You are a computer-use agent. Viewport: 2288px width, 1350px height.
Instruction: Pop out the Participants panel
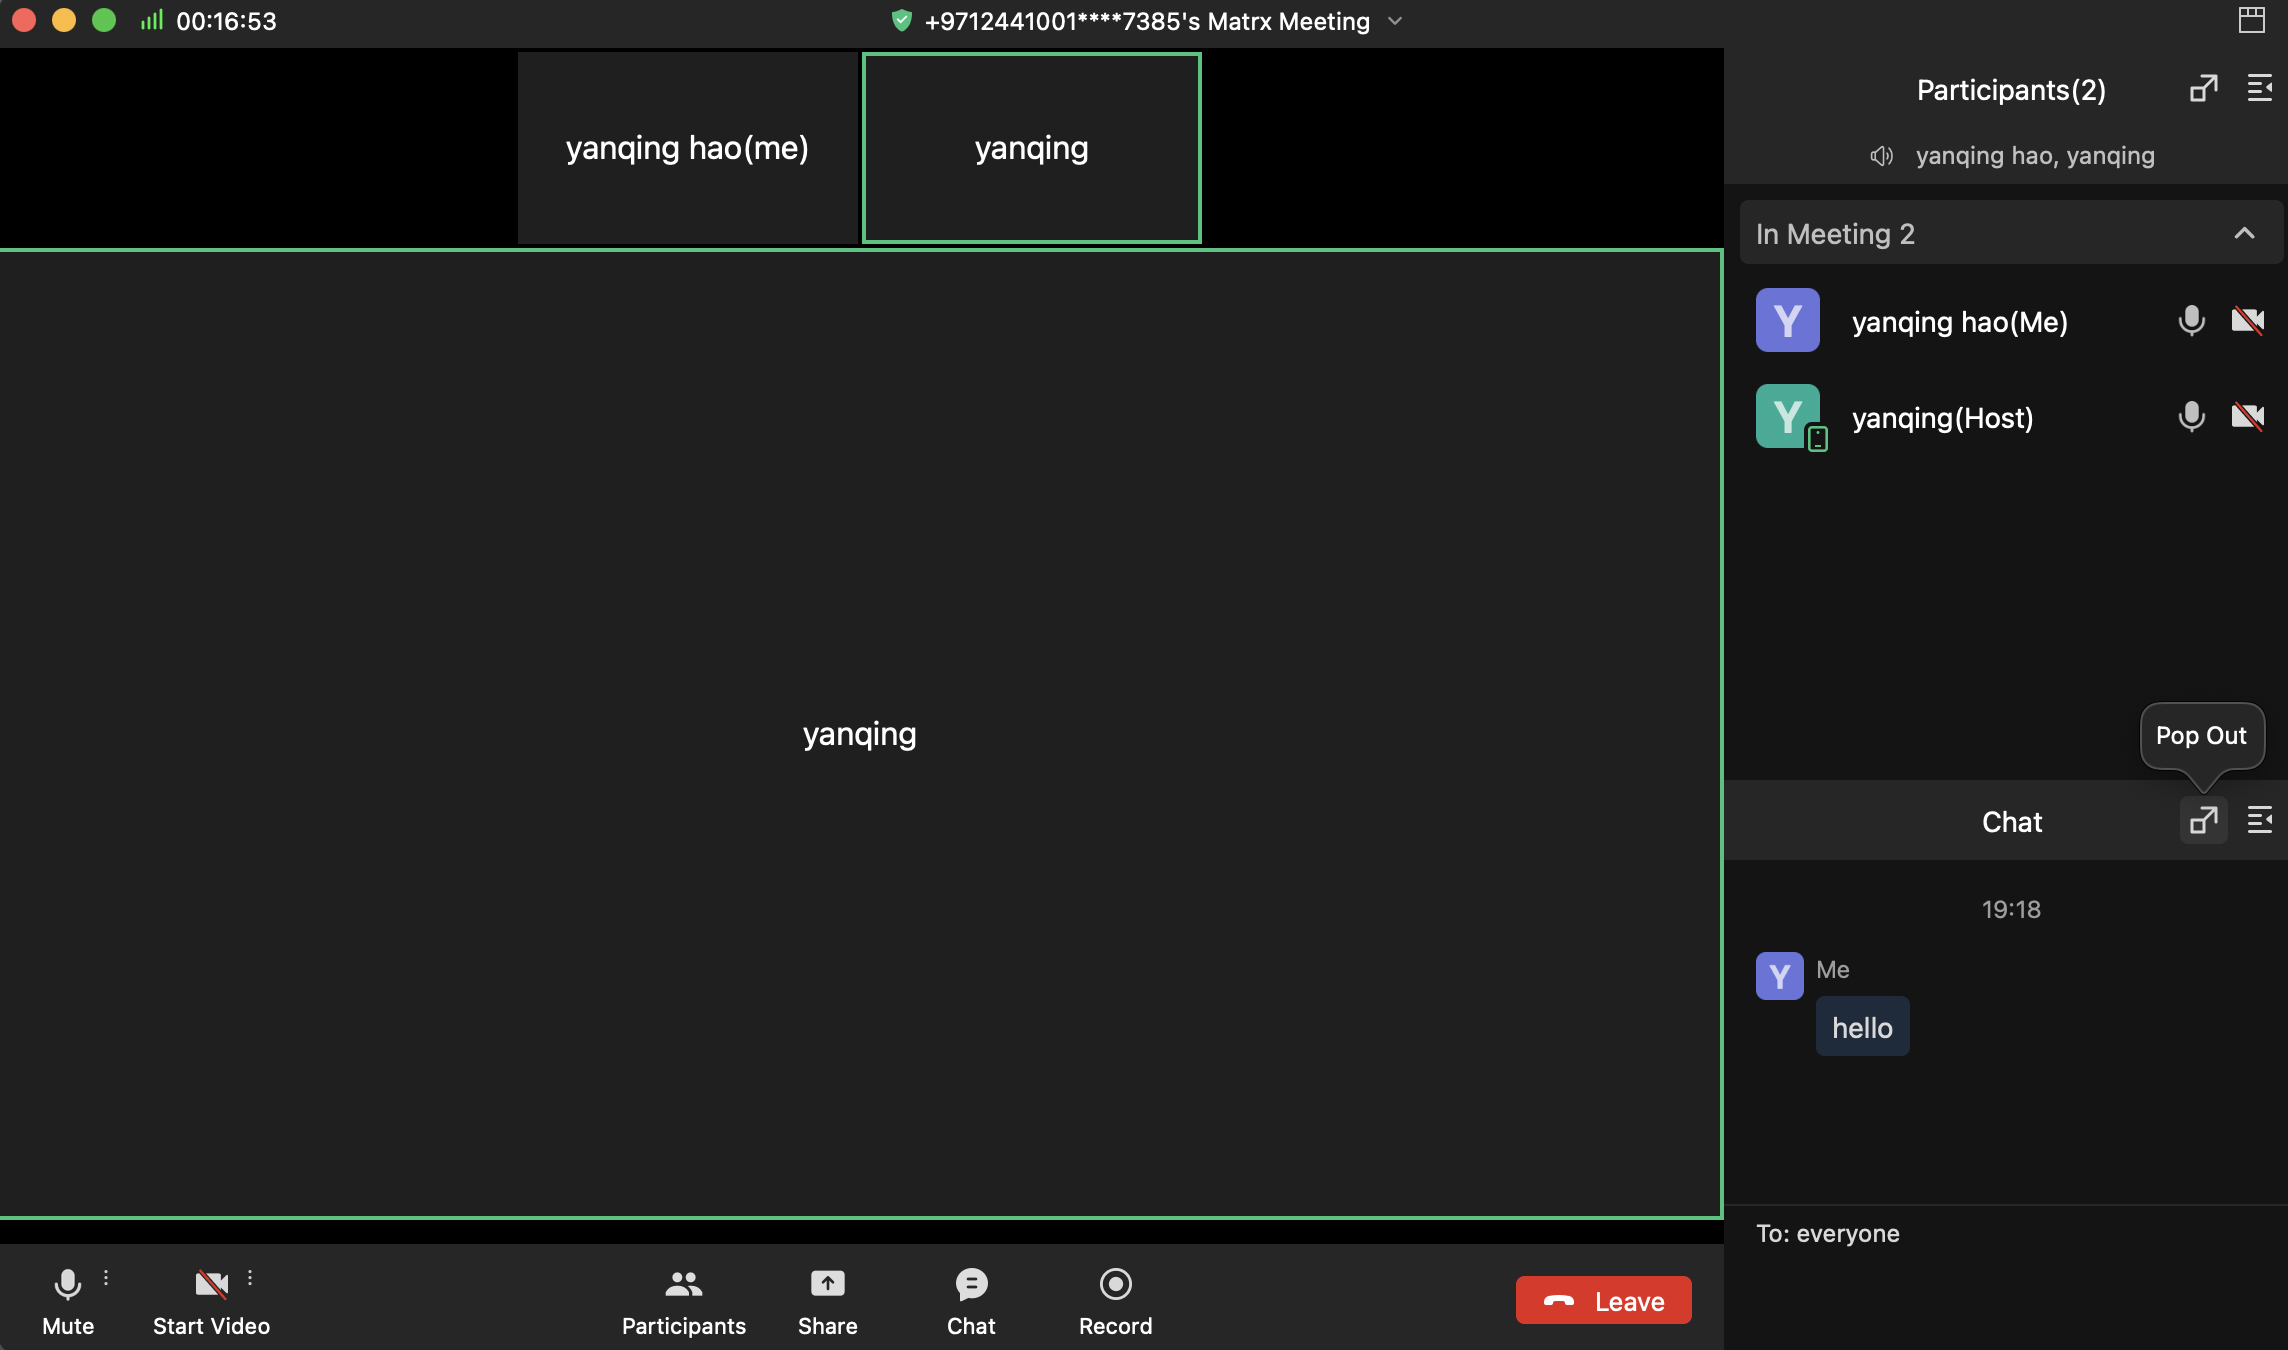tap(2203, 89)
